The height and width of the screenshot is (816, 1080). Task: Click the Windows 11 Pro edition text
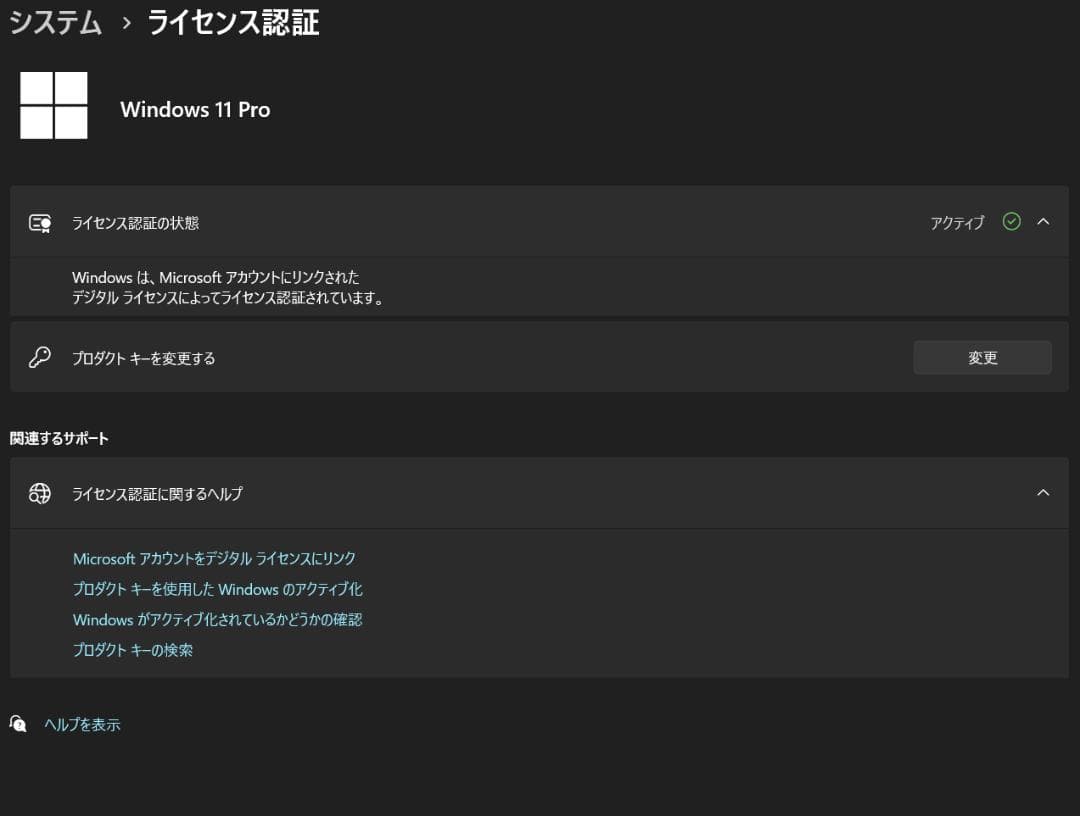pyautogui.click(x=196, y=109)
